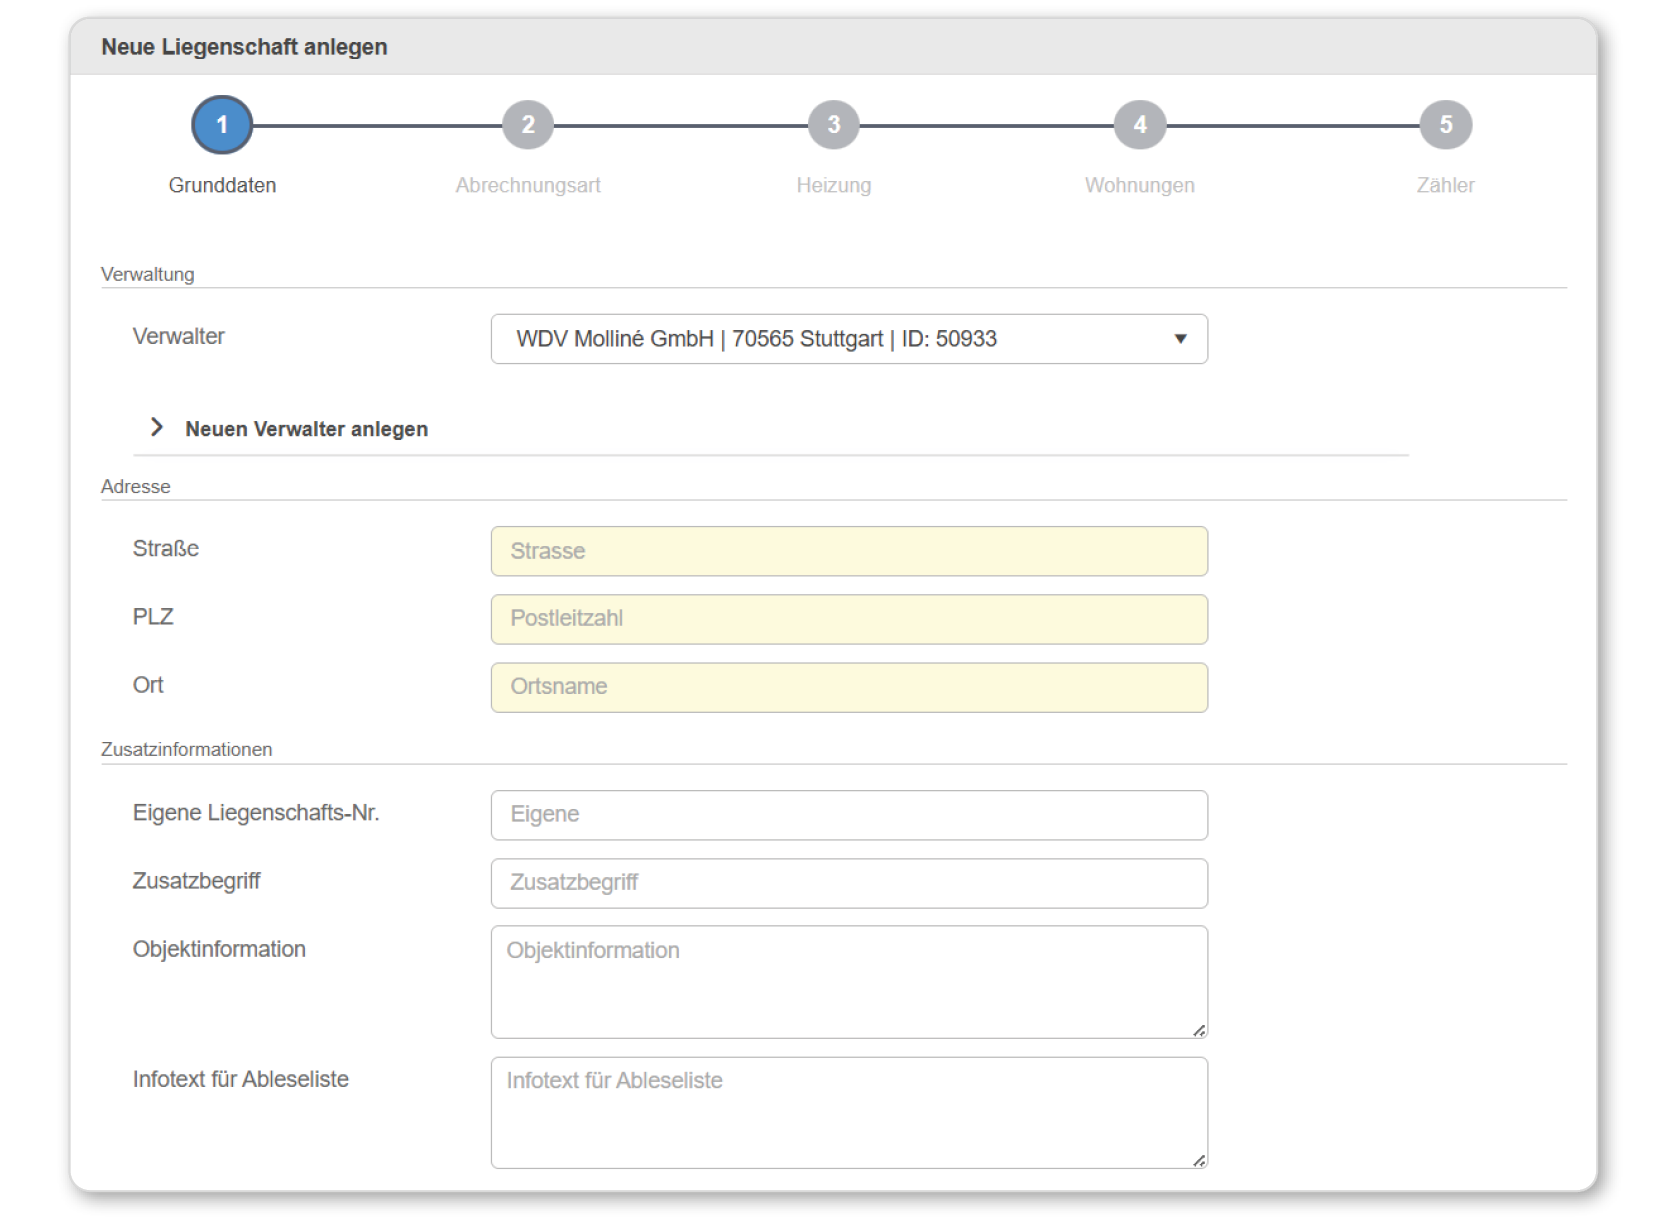Click the Infotext textarea resize handle
Screen dimensions: 1667x1229
1199,1160
